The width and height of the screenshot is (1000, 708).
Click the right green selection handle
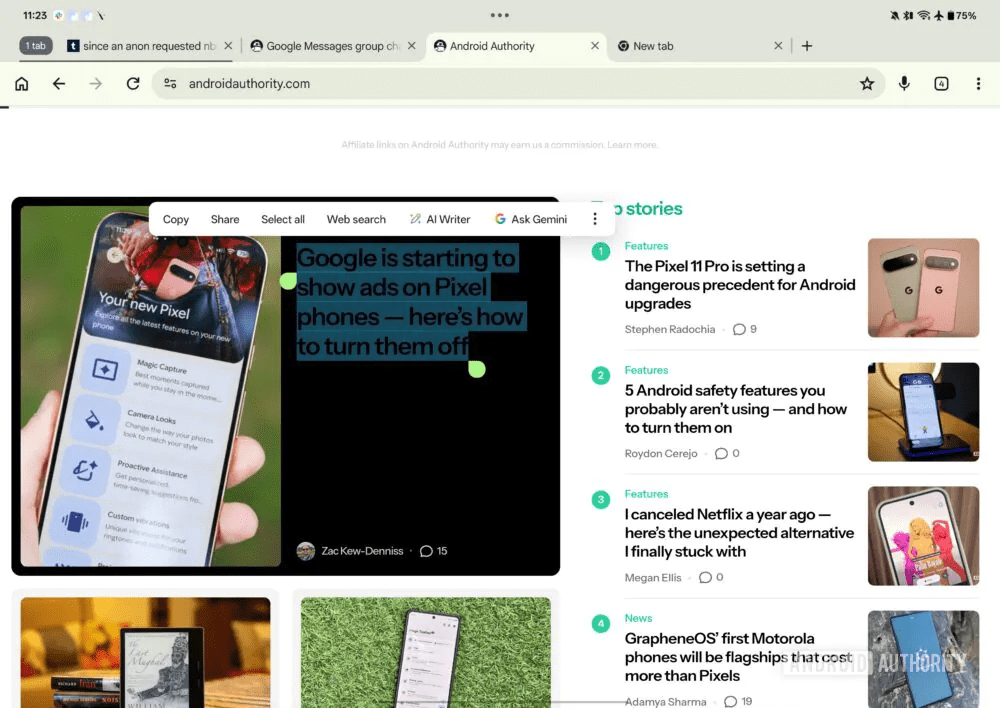pyautogui.click(x=477, y=369)
